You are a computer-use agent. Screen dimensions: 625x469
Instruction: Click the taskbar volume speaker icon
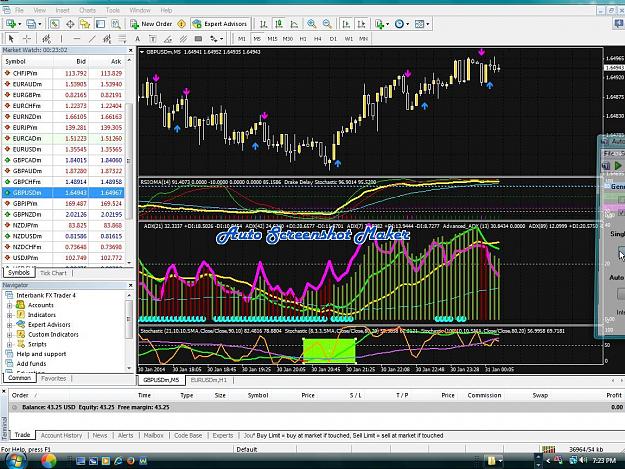tap(583, 461)
